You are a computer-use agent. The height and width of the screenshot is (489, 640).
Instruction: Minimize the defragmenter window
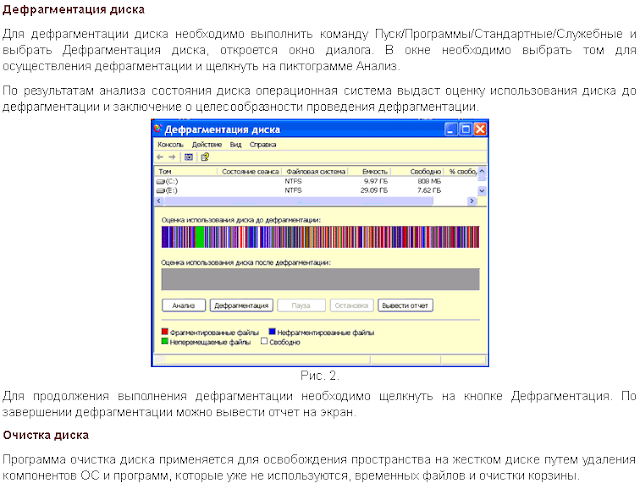pos(451,129)
